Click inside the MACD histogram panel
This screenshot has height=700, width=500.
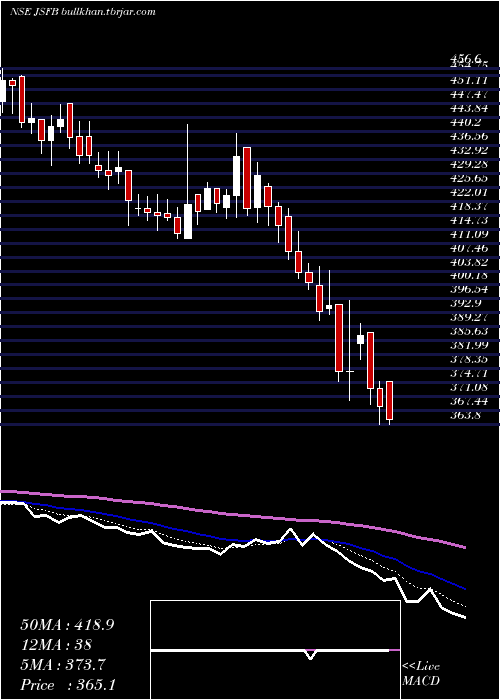coord(275,650)
